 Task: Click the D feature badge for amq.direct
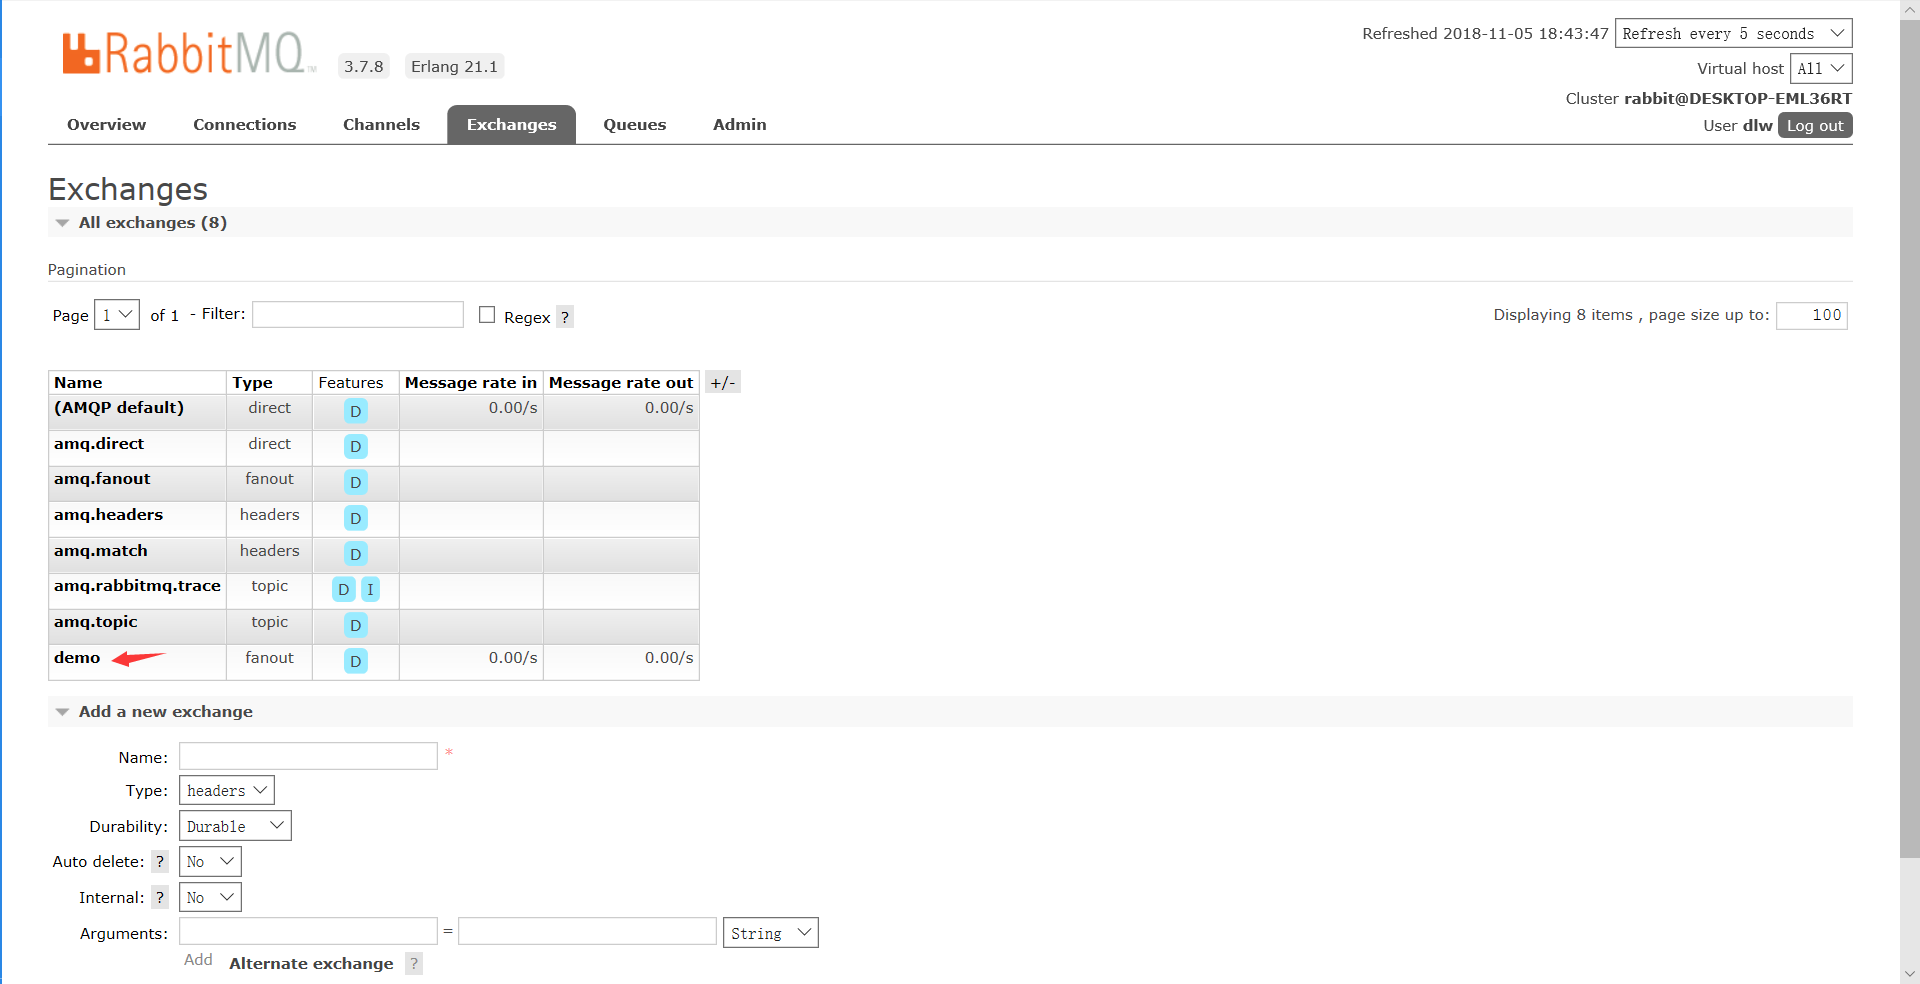[x=355, y=446]
